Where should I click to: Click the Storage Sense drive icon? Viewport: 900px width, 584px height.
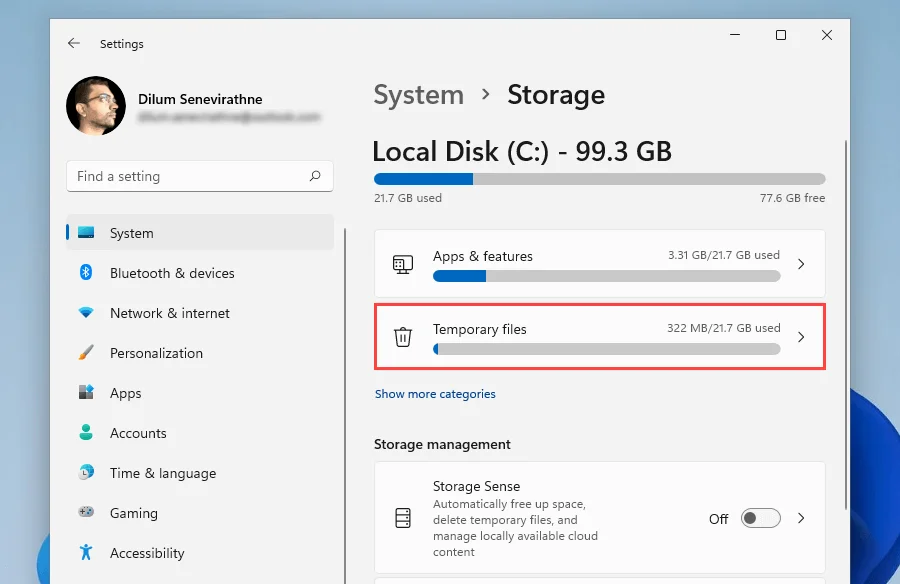point(403,518)
